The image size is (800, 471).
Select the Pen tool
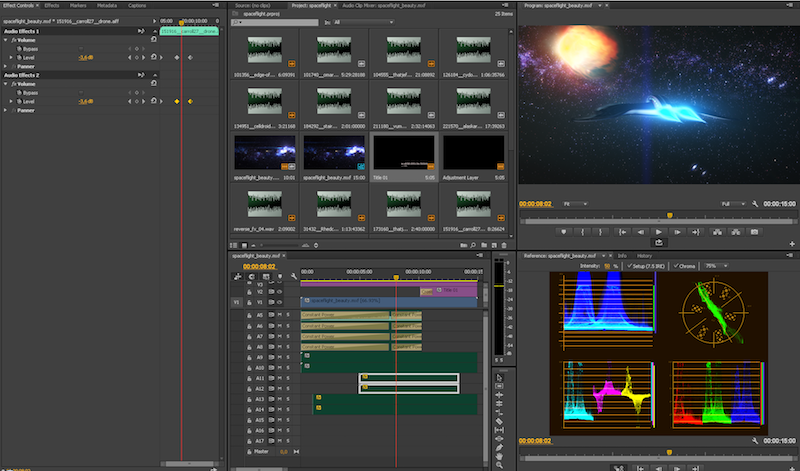click(x=499, y=448)
